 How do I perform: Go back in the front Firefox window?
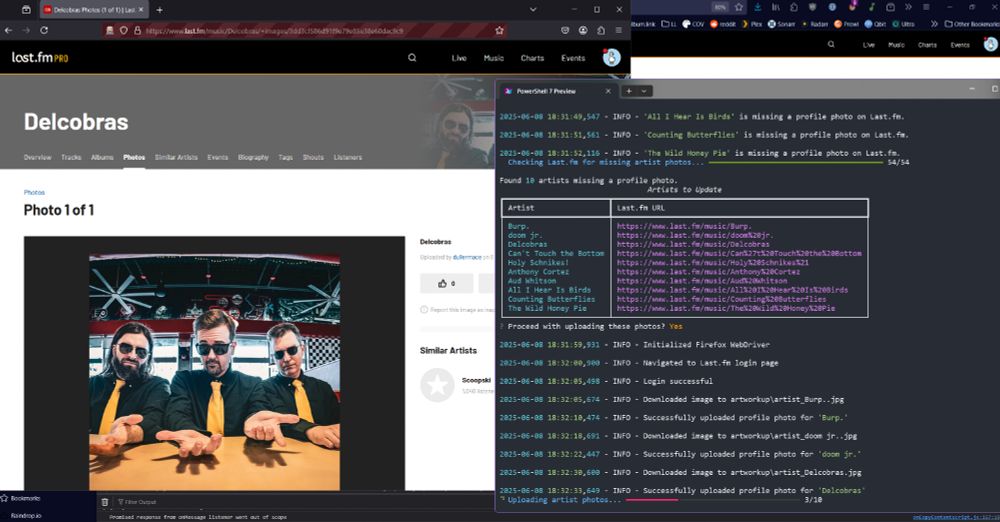point(8,30)
